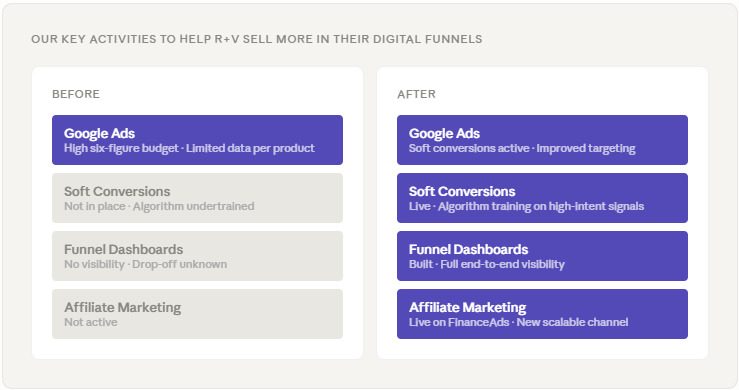
Task: Click 'Built · Full end-to-end visibility' text
Action: 486,265
